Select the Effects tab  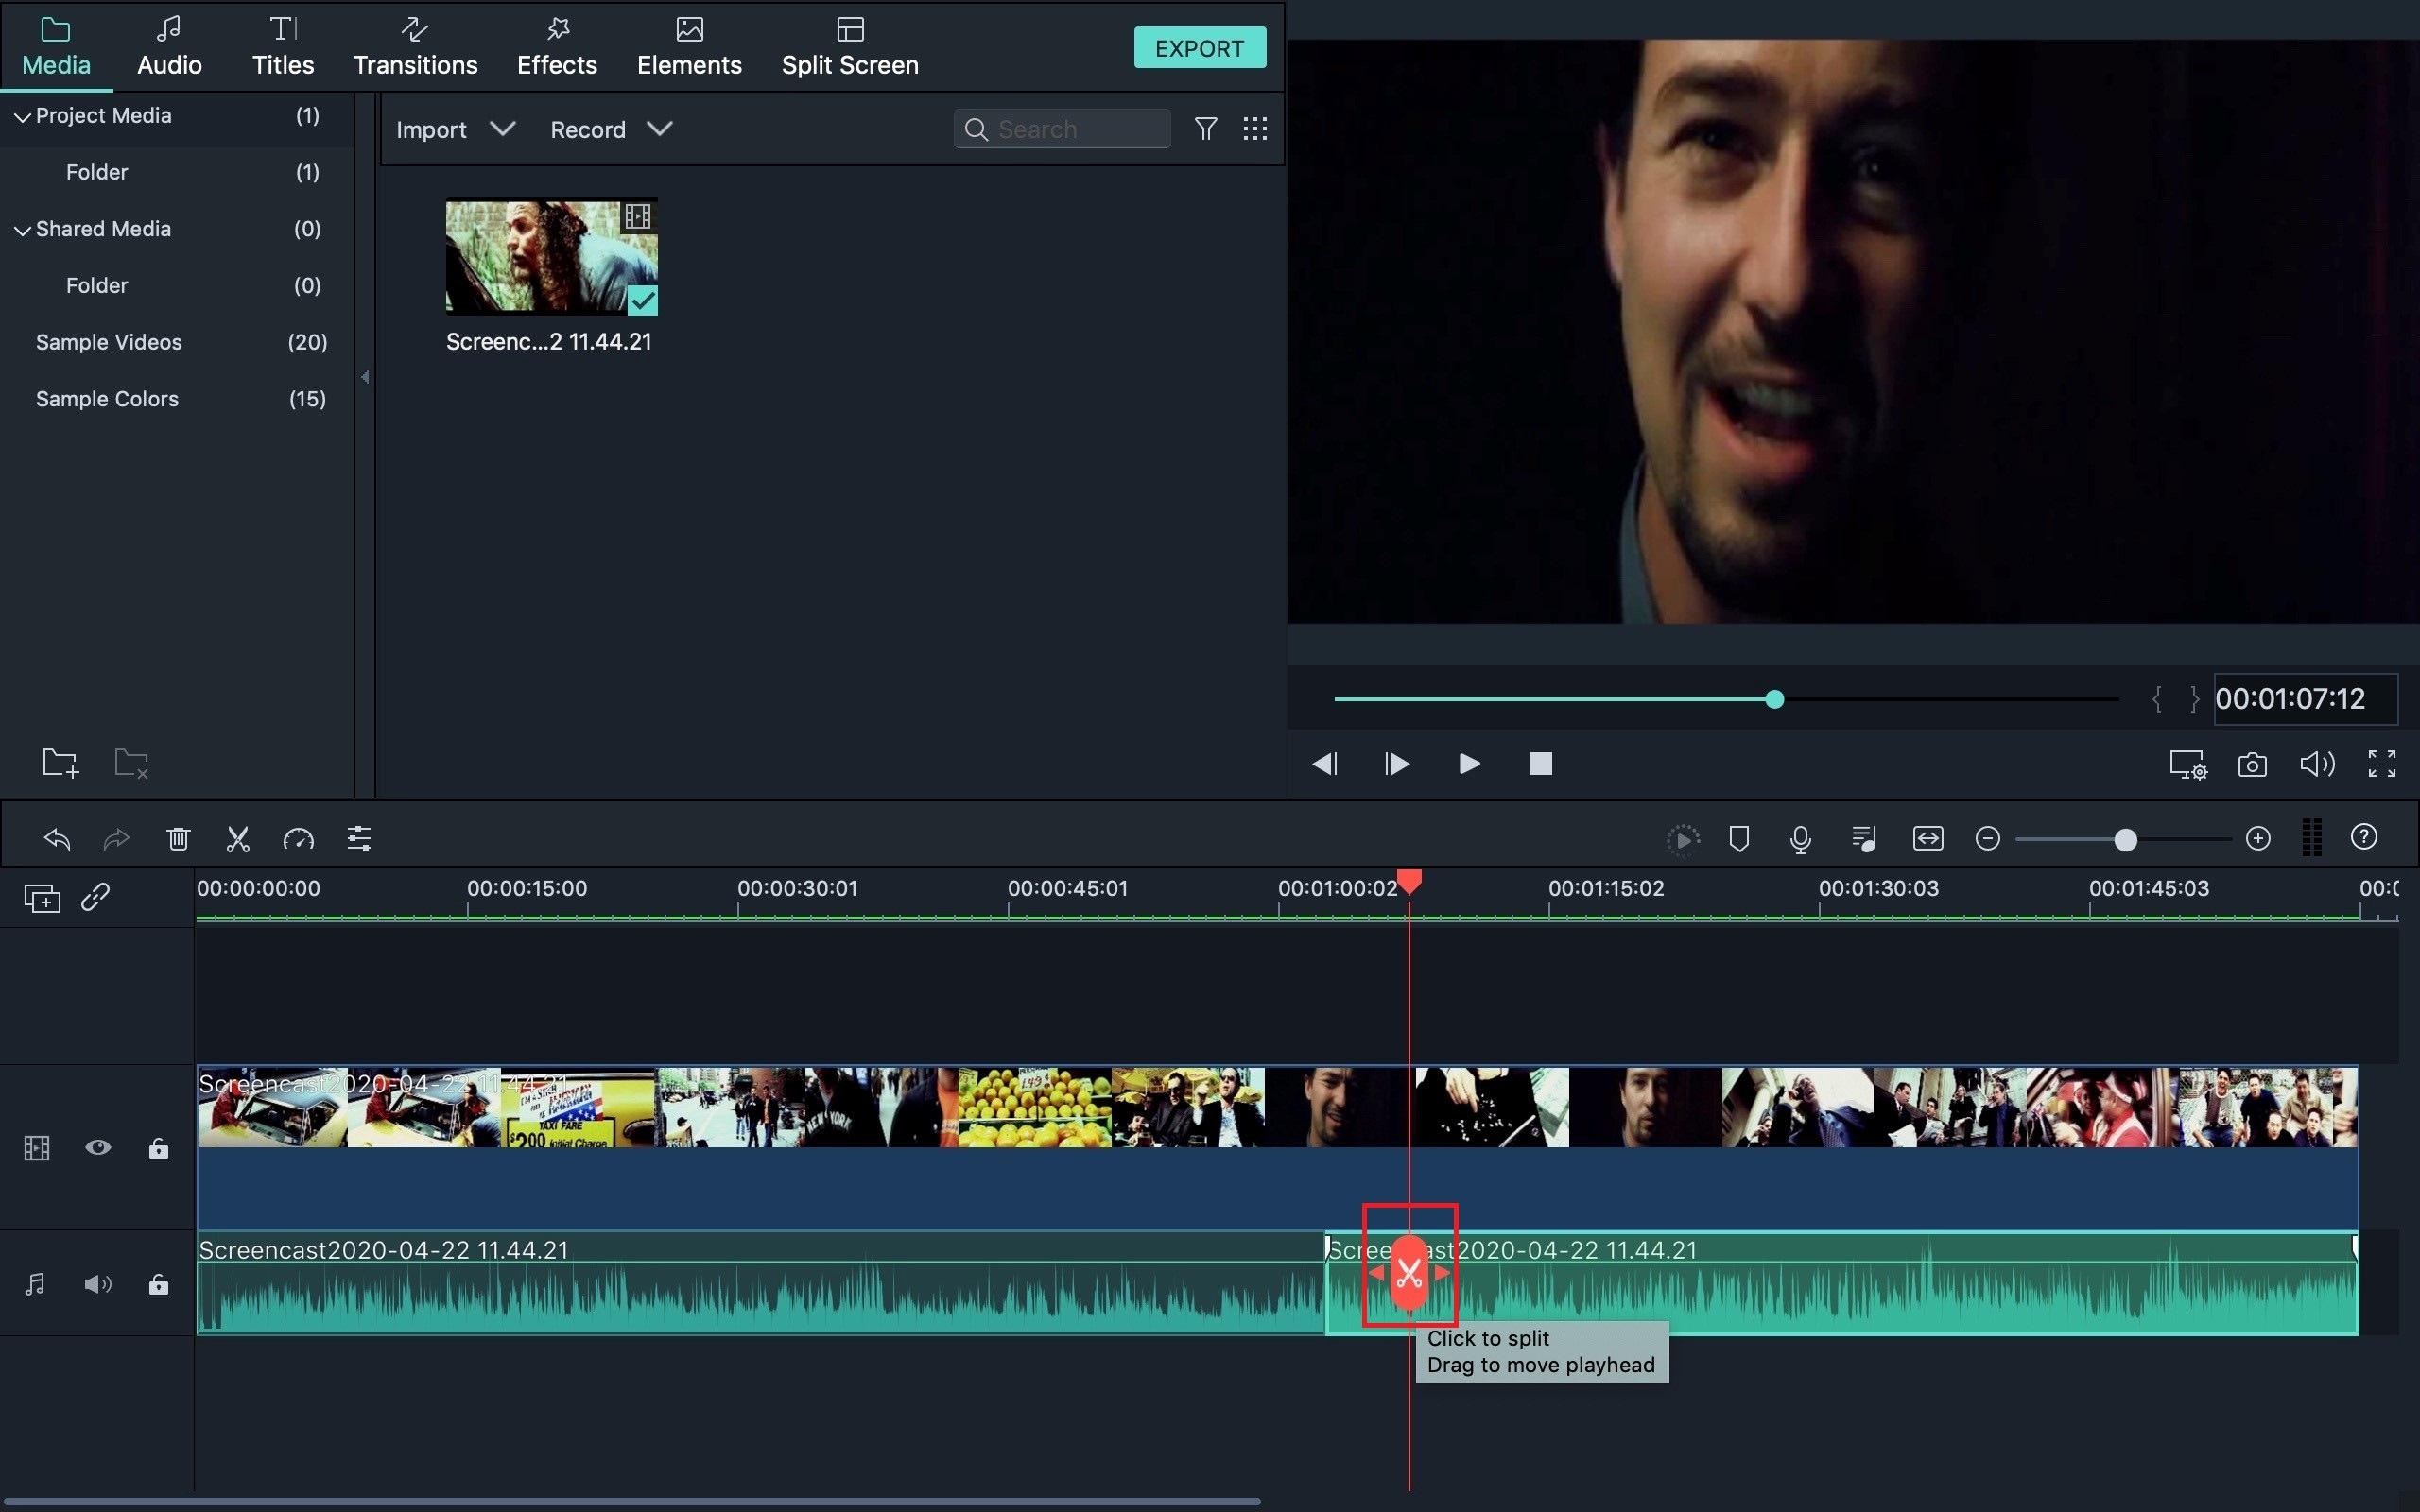[558, 47]
